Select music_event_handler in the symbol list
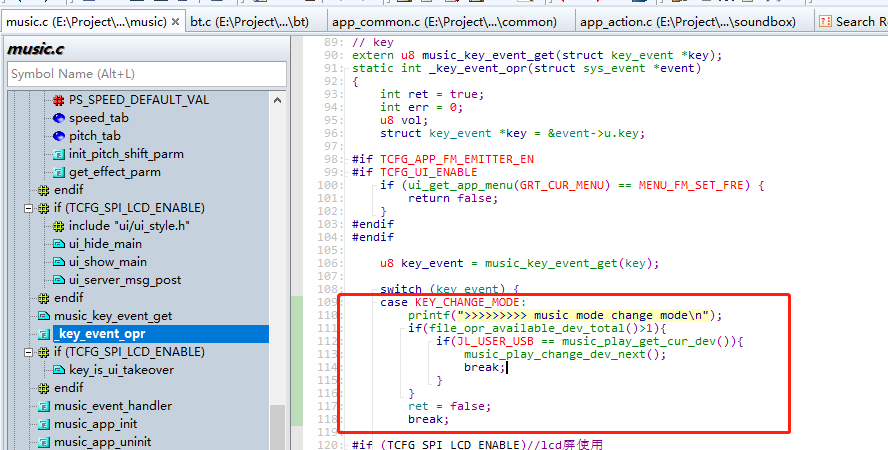 pos(113,406)
